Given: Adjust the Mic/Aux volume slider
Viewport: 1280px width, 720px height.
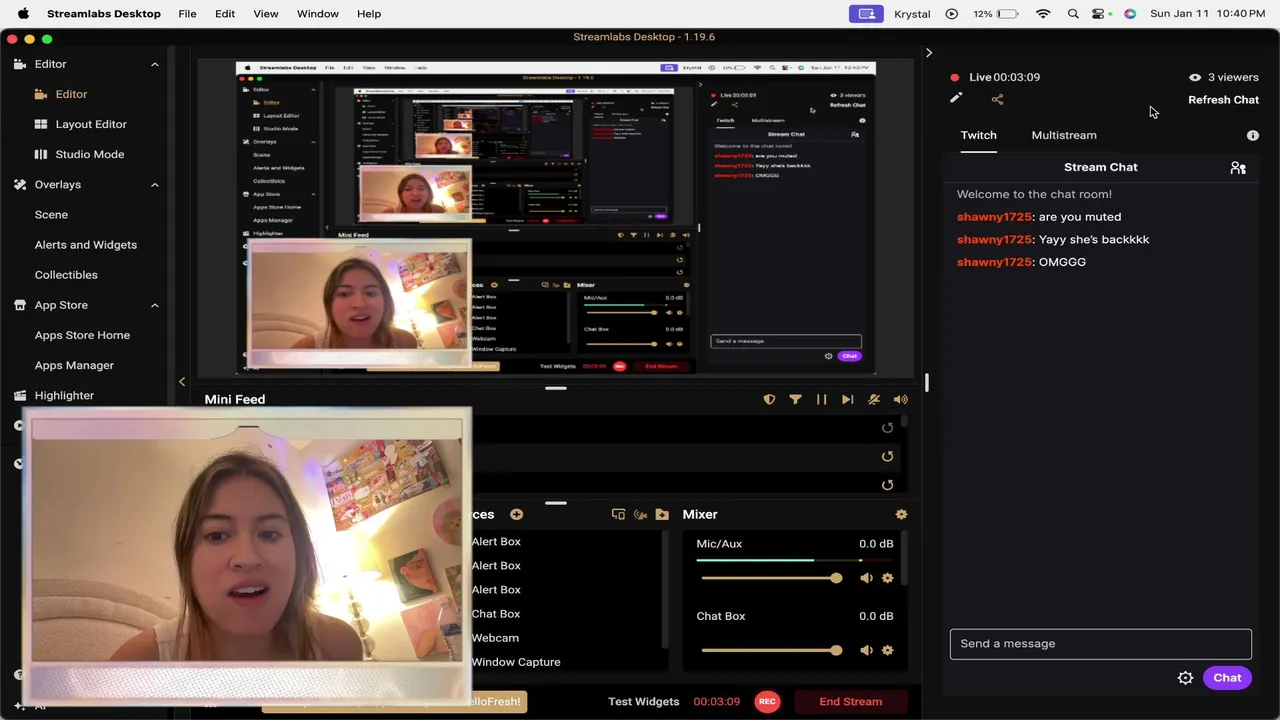Looking at the screenshot, I should [771, 578].
